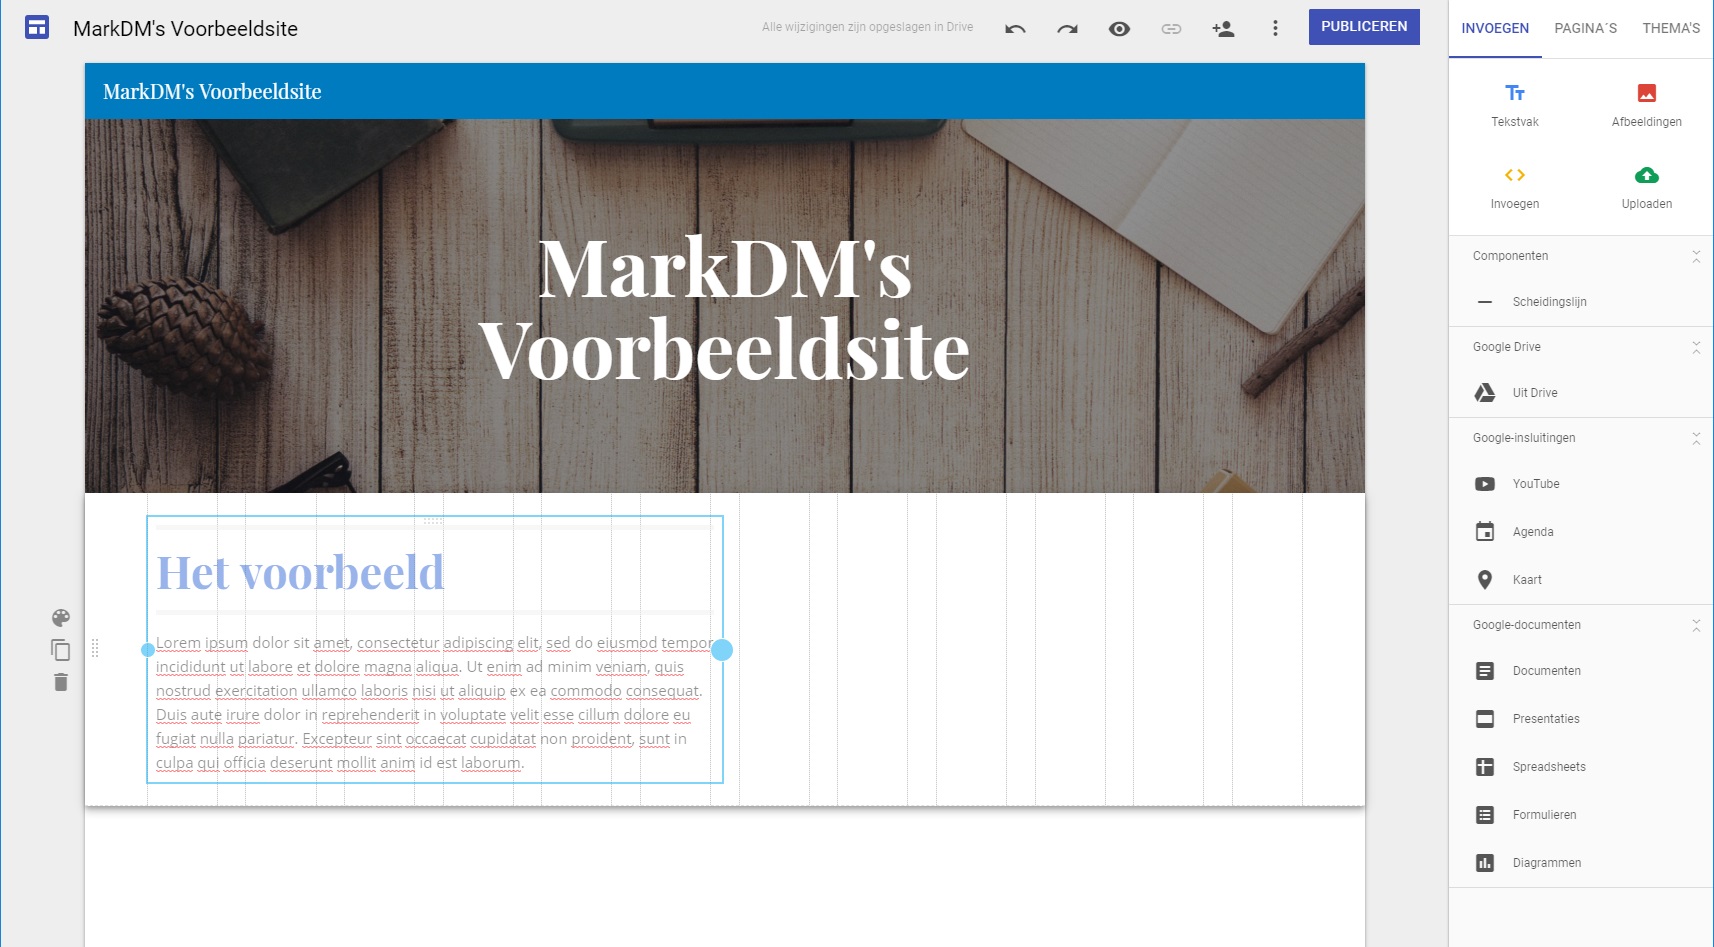Screen dimensions: 1714x947
Task: Collapse the Google-insluitingen section
Action: 1695,439
